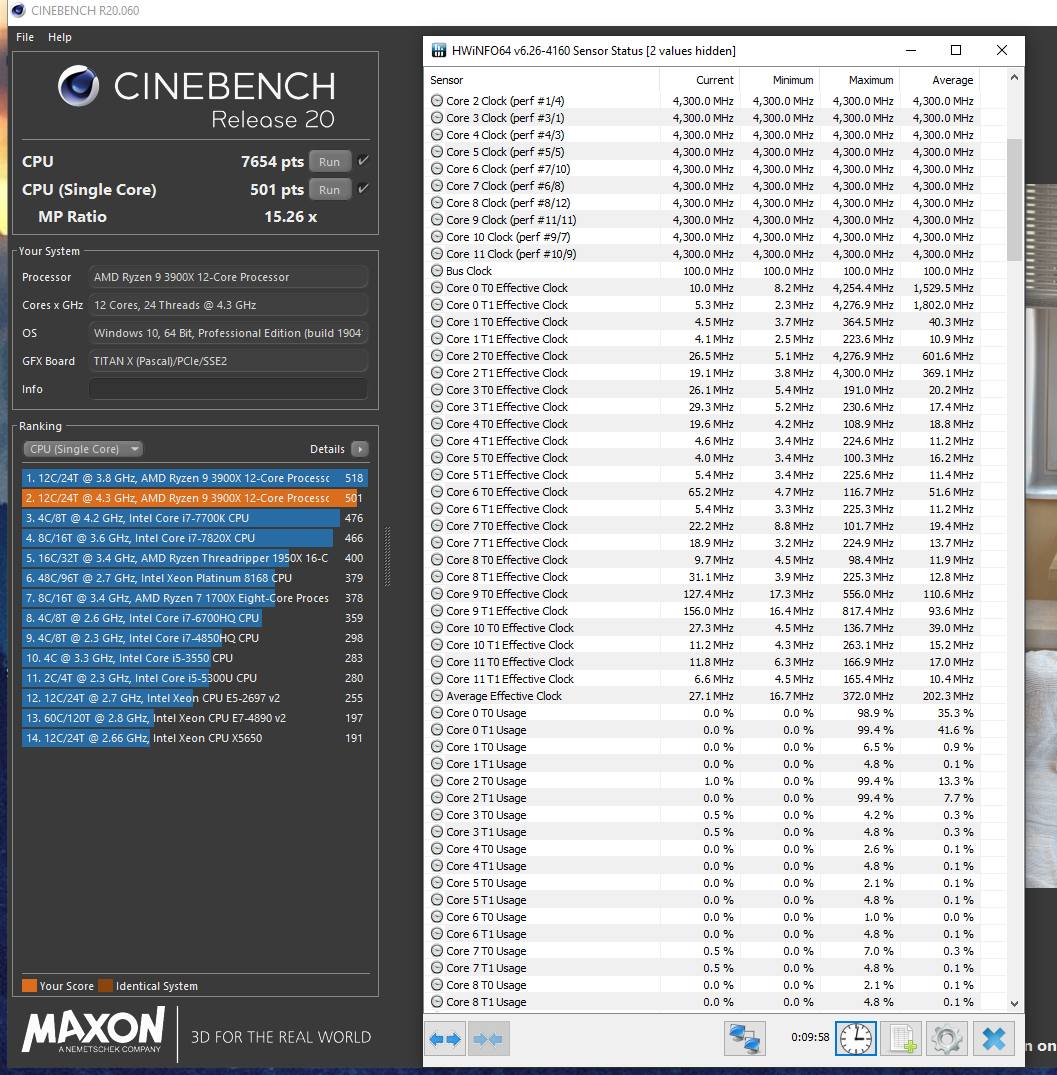The width and height of the screenshot is (1057, 1075).
Task: Click the OS field in Your System
Action: pyautogui.click(x=228, y=333)
